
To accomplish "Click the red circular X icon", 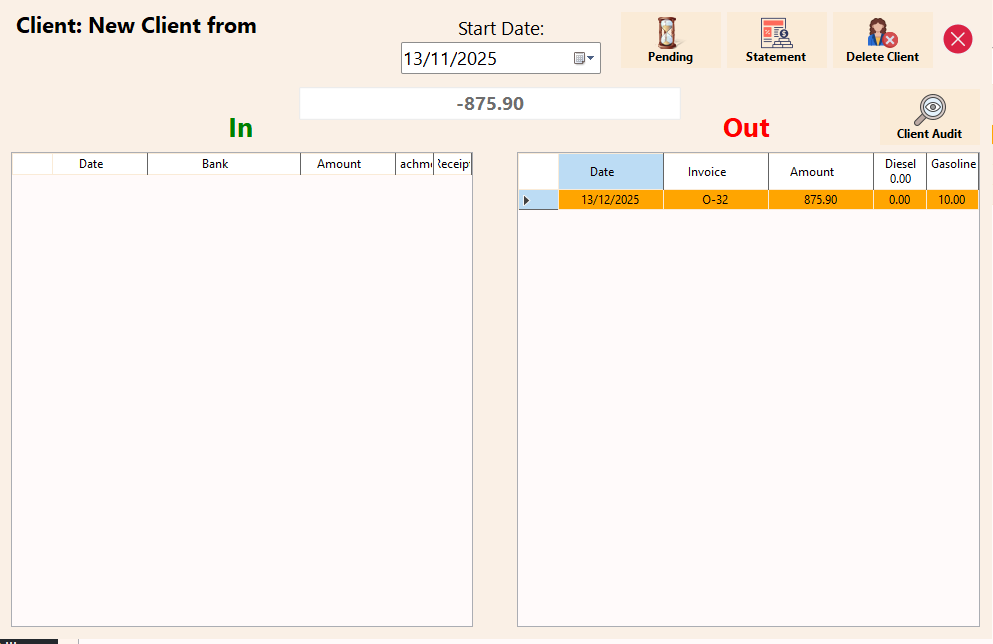I will tap(957, 39).
